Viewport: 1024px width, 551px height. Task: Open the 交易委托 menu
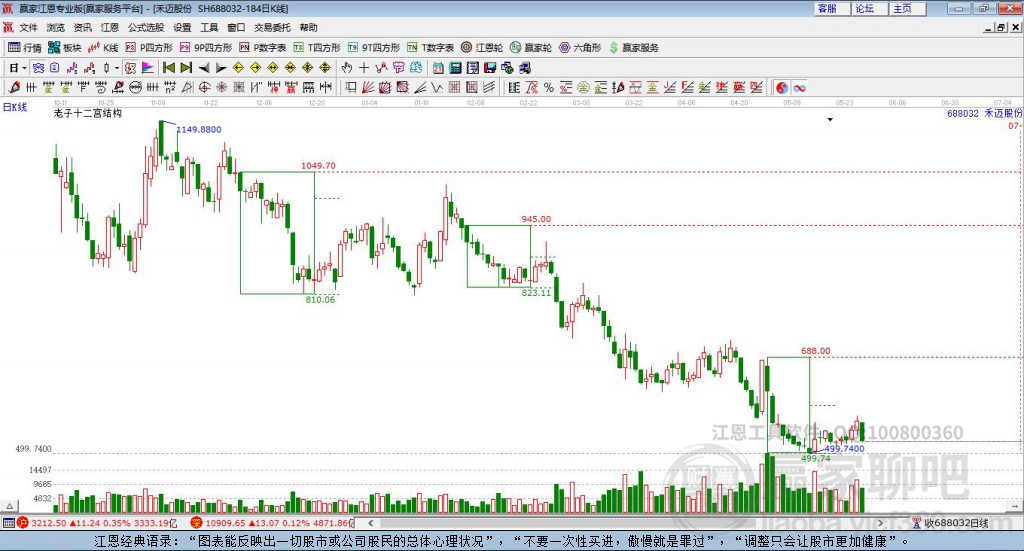click(x=272, y=27)
